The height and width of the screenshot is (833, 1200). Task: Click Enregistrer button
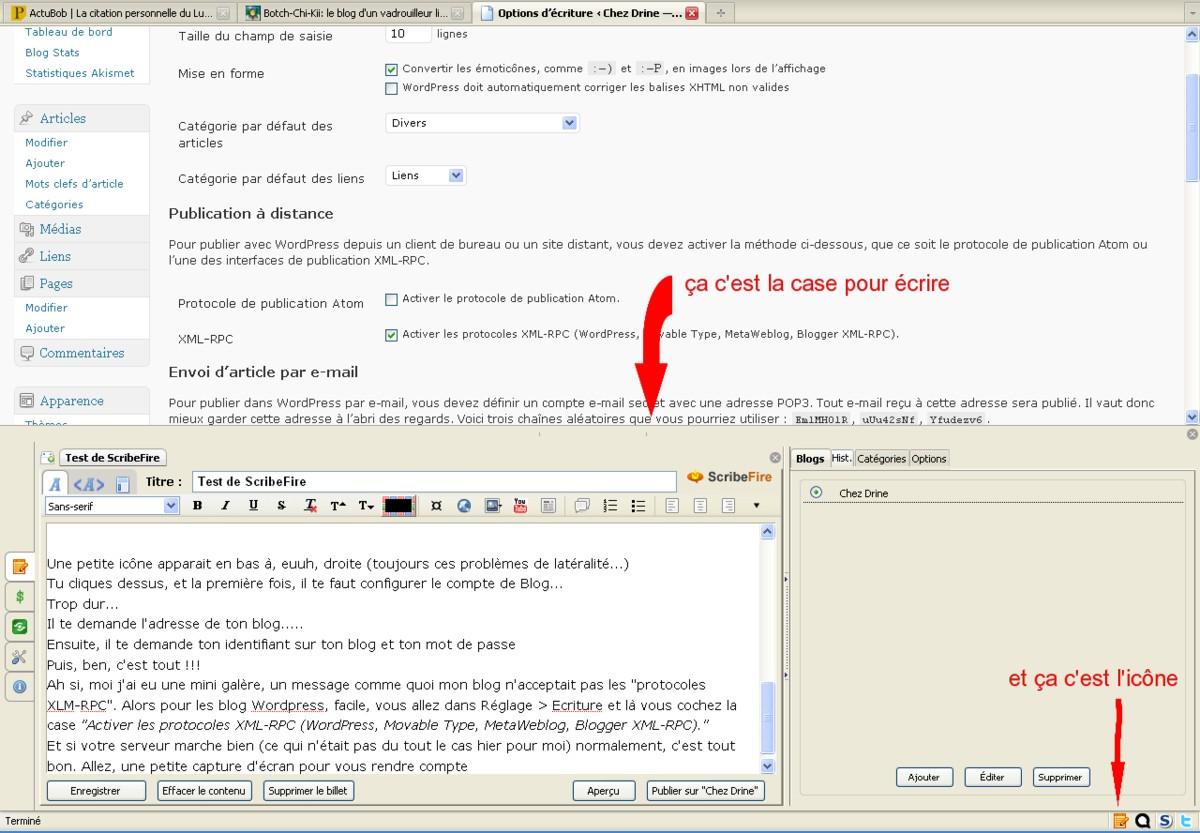click(96, 791)
